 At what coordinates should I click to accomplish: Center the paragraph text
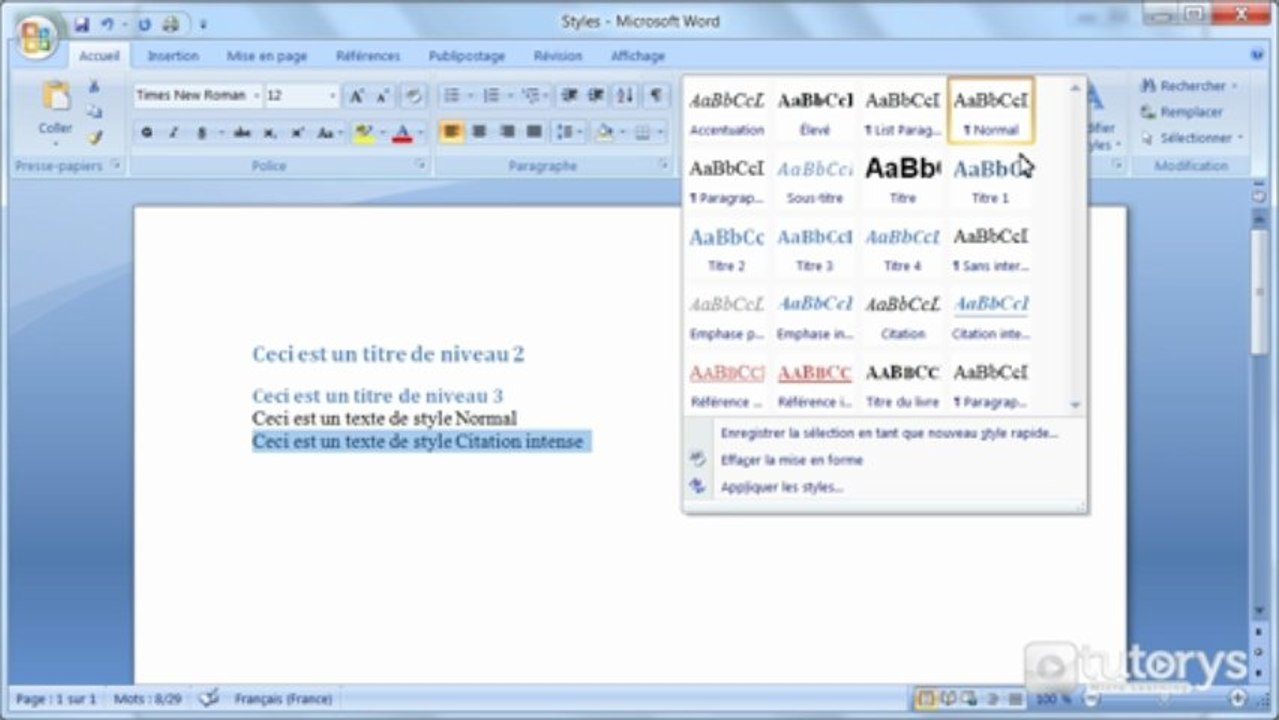point(479,132)
